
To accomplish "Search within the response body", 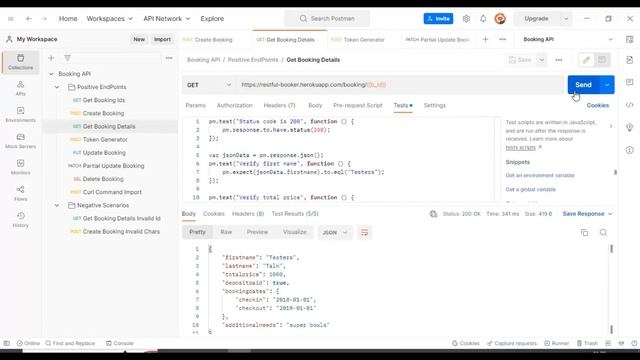I will [603, 233].
